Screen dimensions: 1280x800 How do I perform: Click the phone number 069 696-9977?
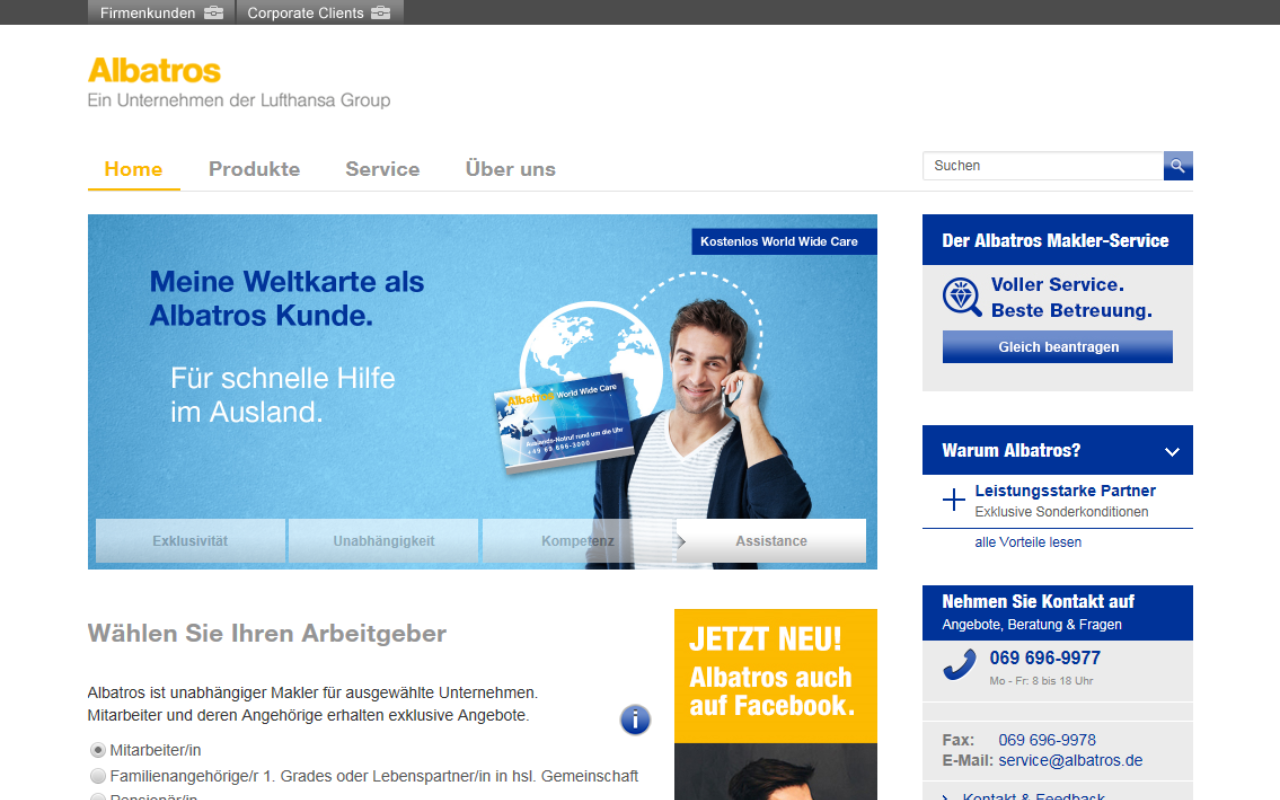(x=1045, y=658)
